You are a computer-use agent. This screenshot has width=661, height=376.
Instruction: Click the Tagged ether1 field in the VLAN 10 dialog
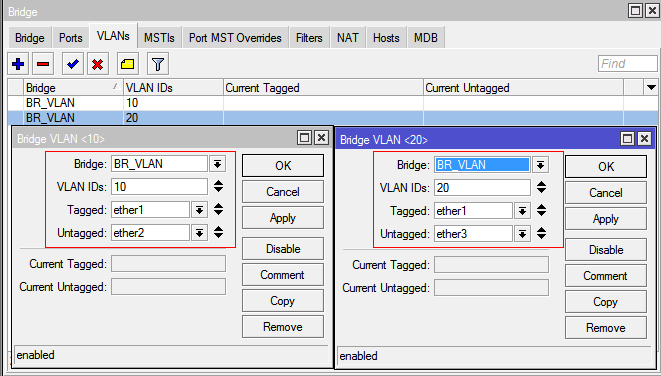coord(150,209)
